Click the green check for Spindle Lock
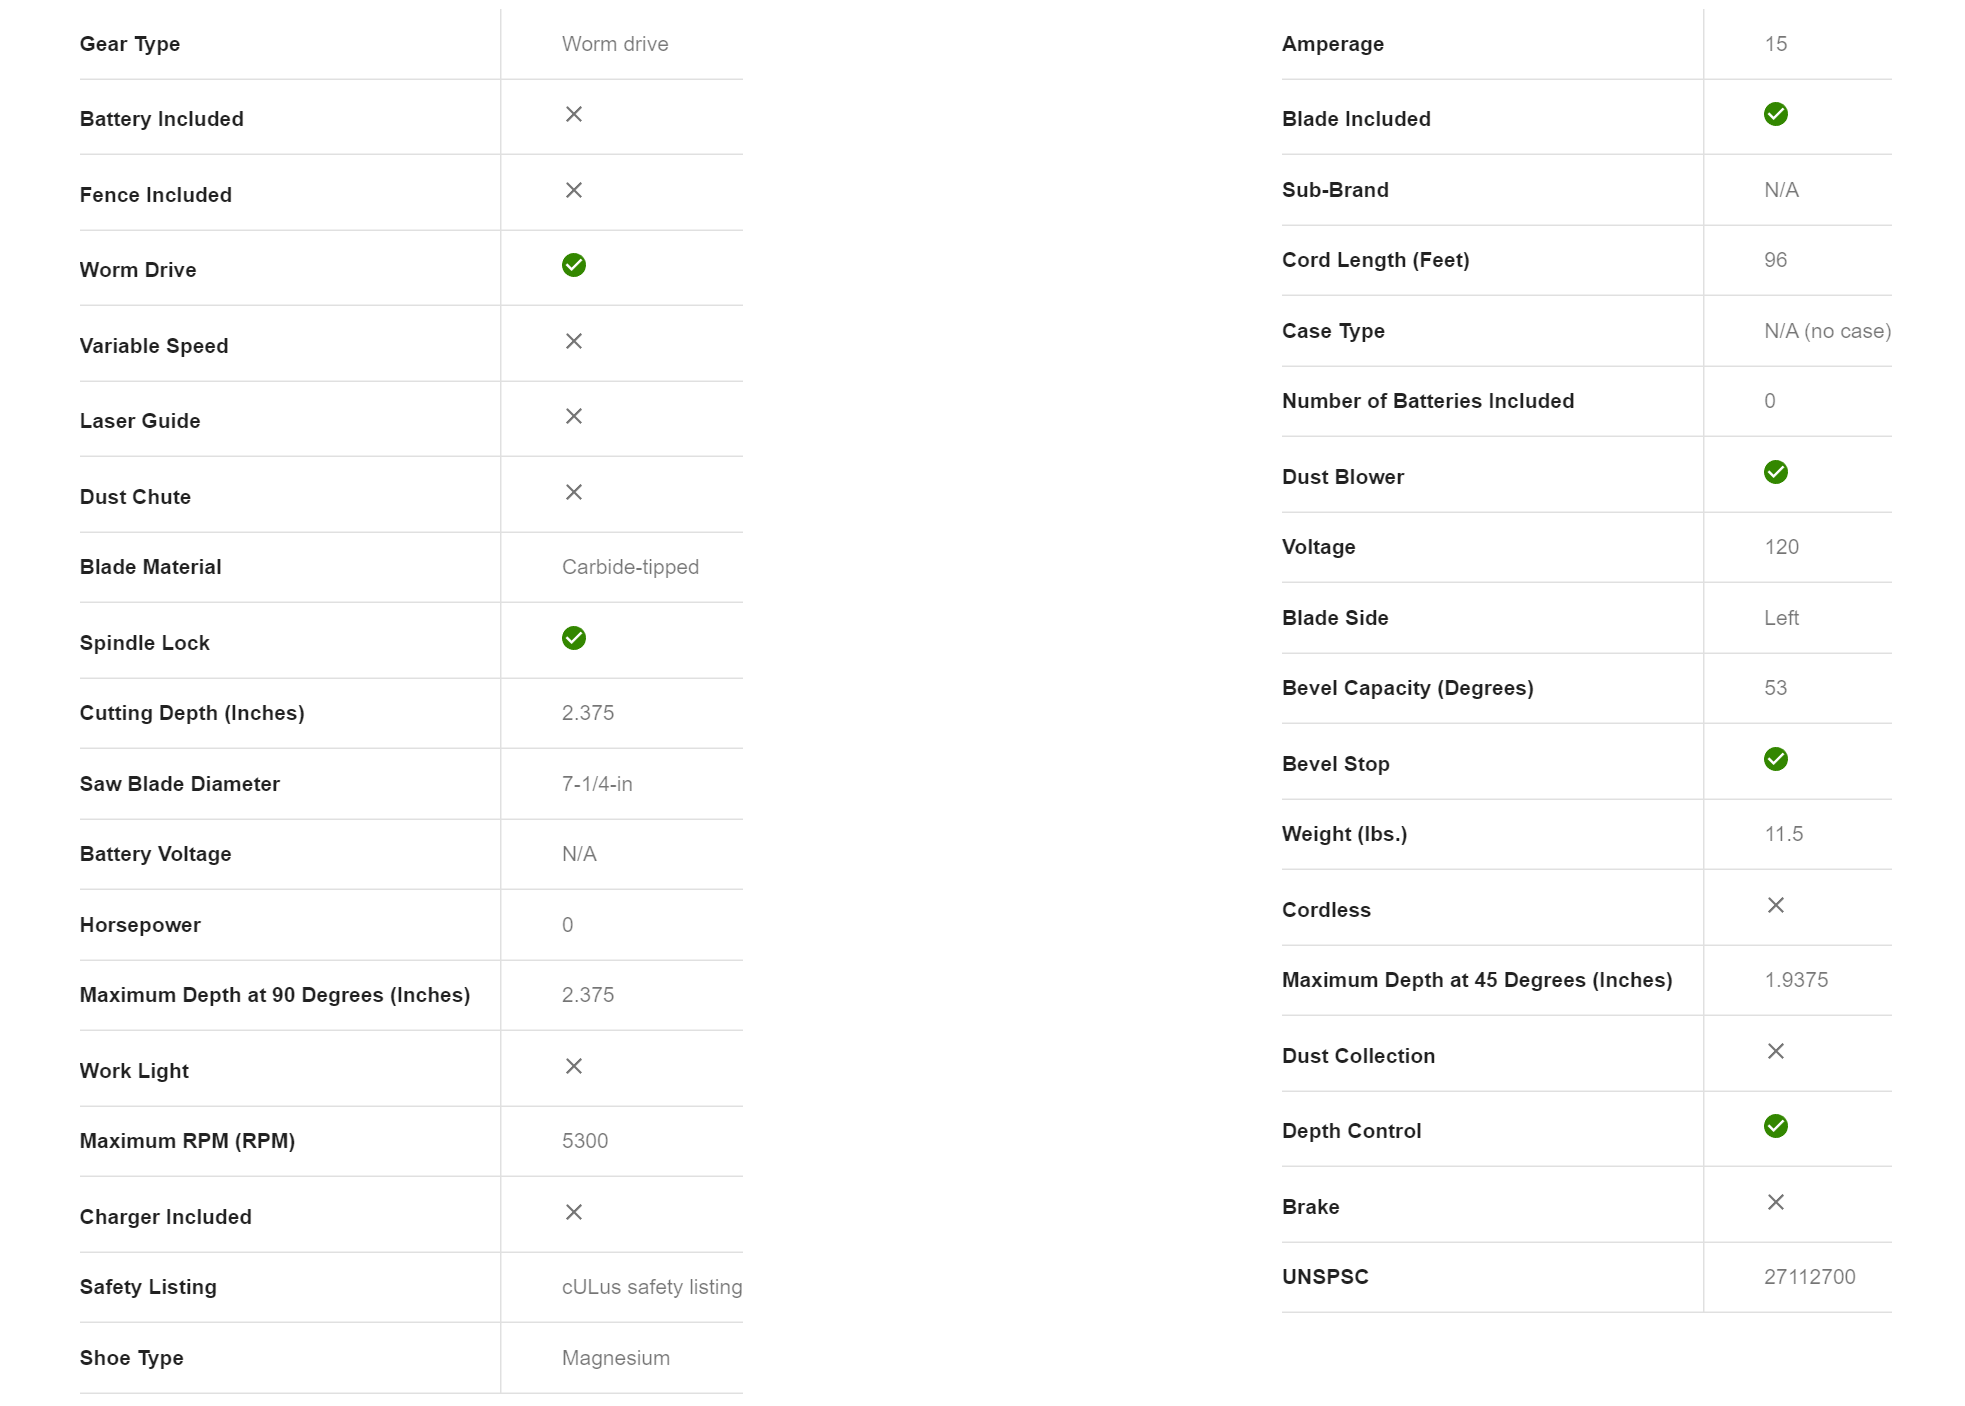 click(x=573, y=638)
